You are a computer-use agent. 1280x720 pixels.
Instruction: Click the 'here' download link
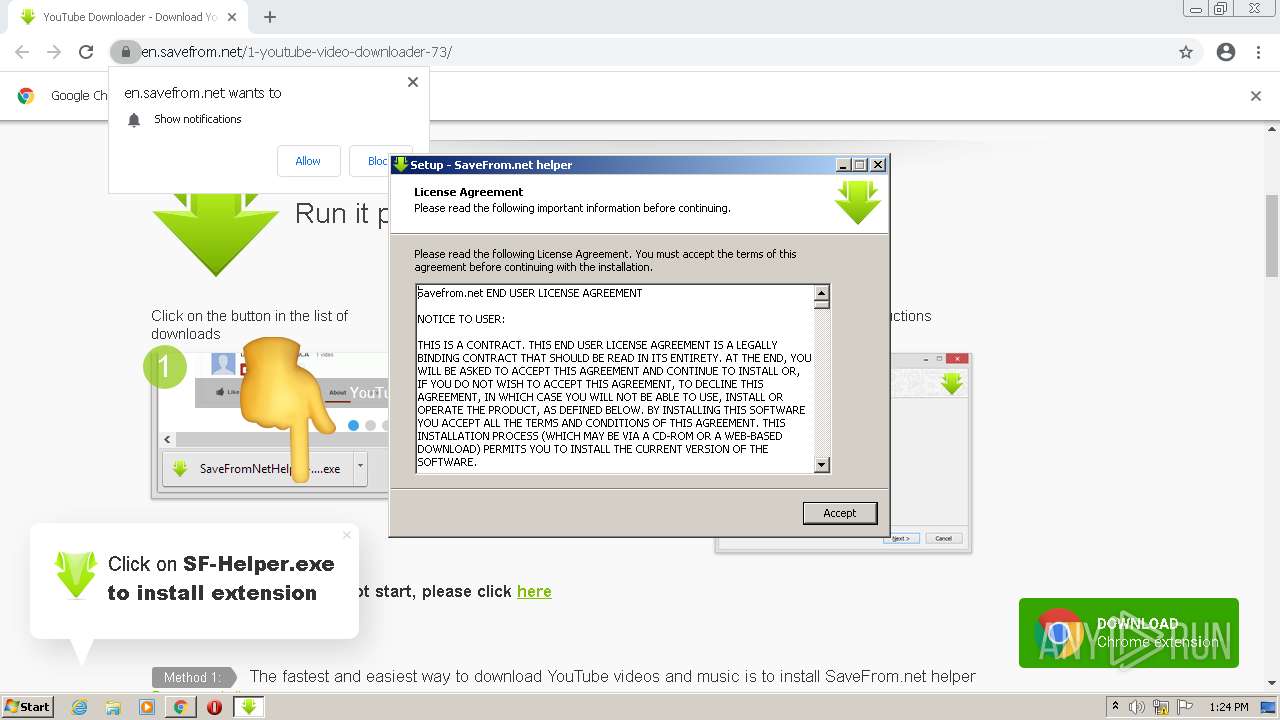pyautogui.click(x=534, y=591)
